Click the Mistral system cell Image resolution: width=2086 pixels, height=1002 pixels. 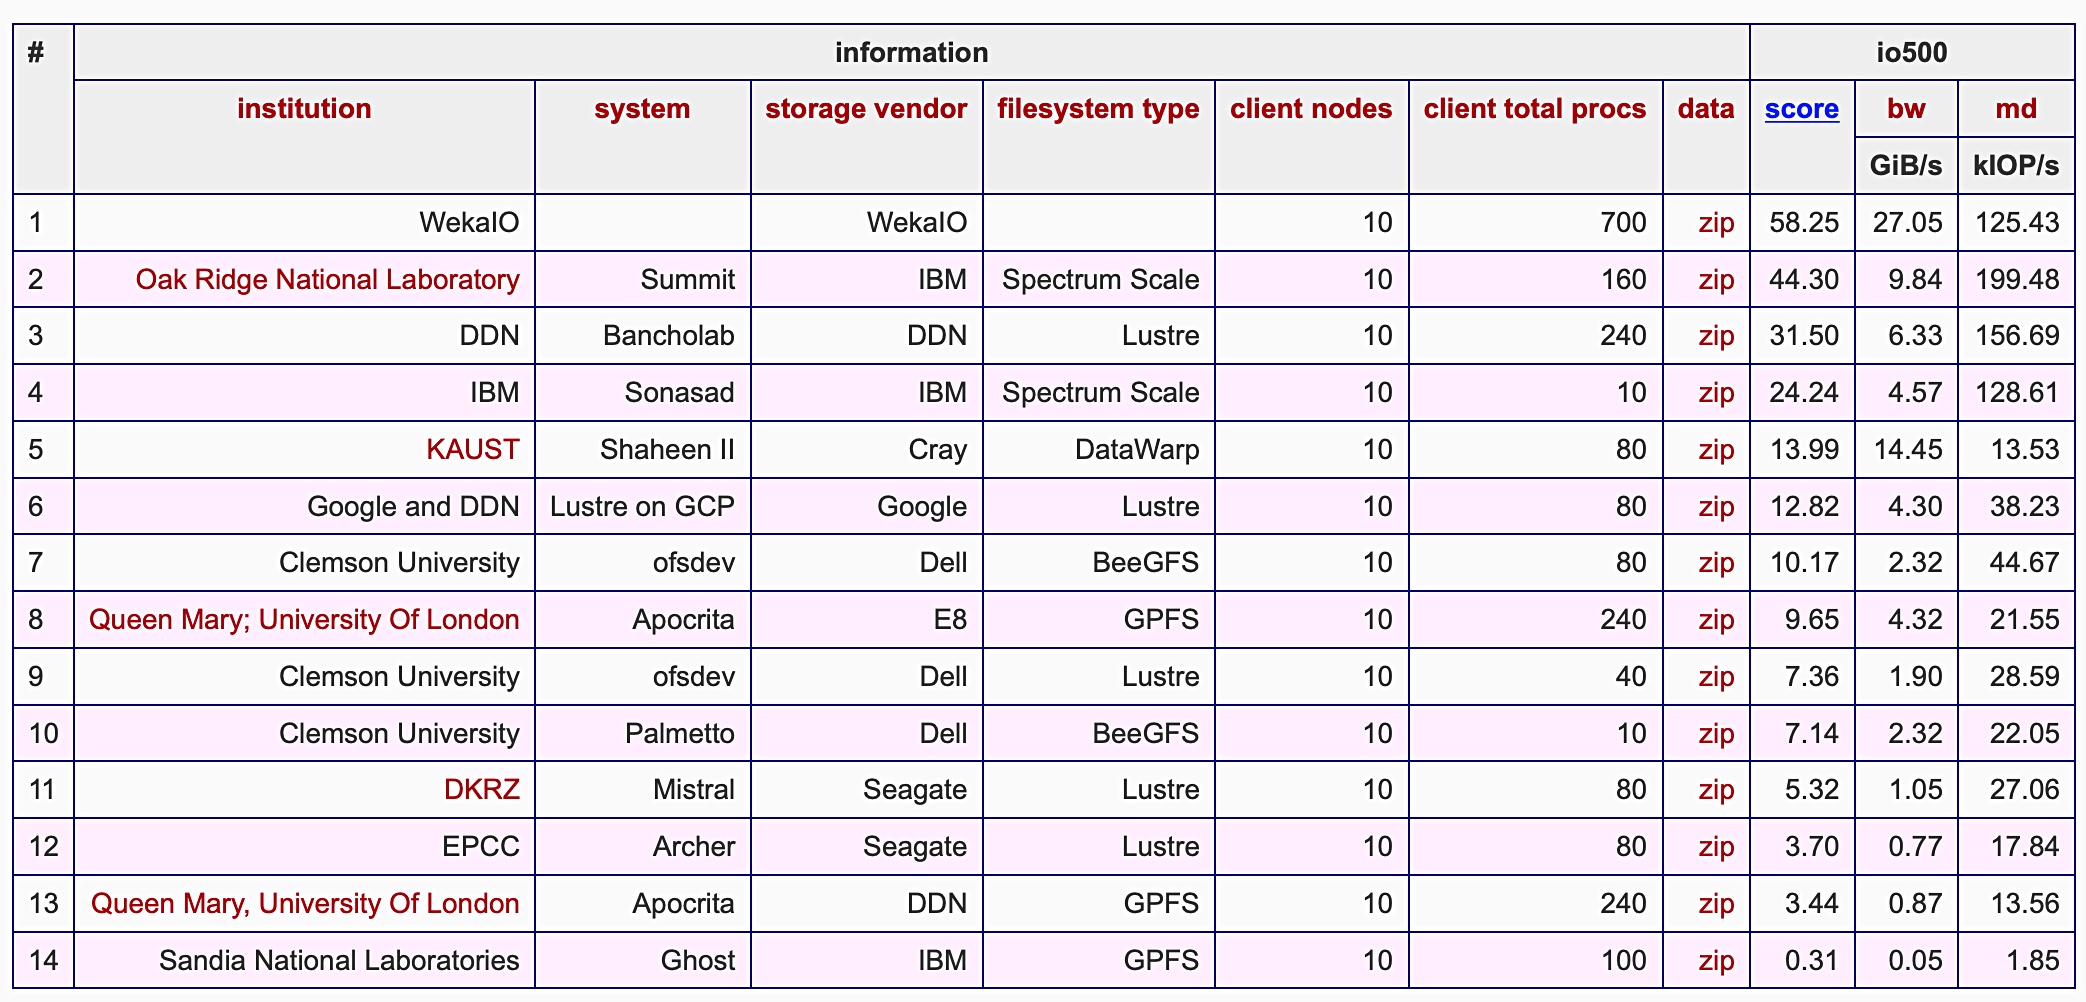tap(642, 790)
